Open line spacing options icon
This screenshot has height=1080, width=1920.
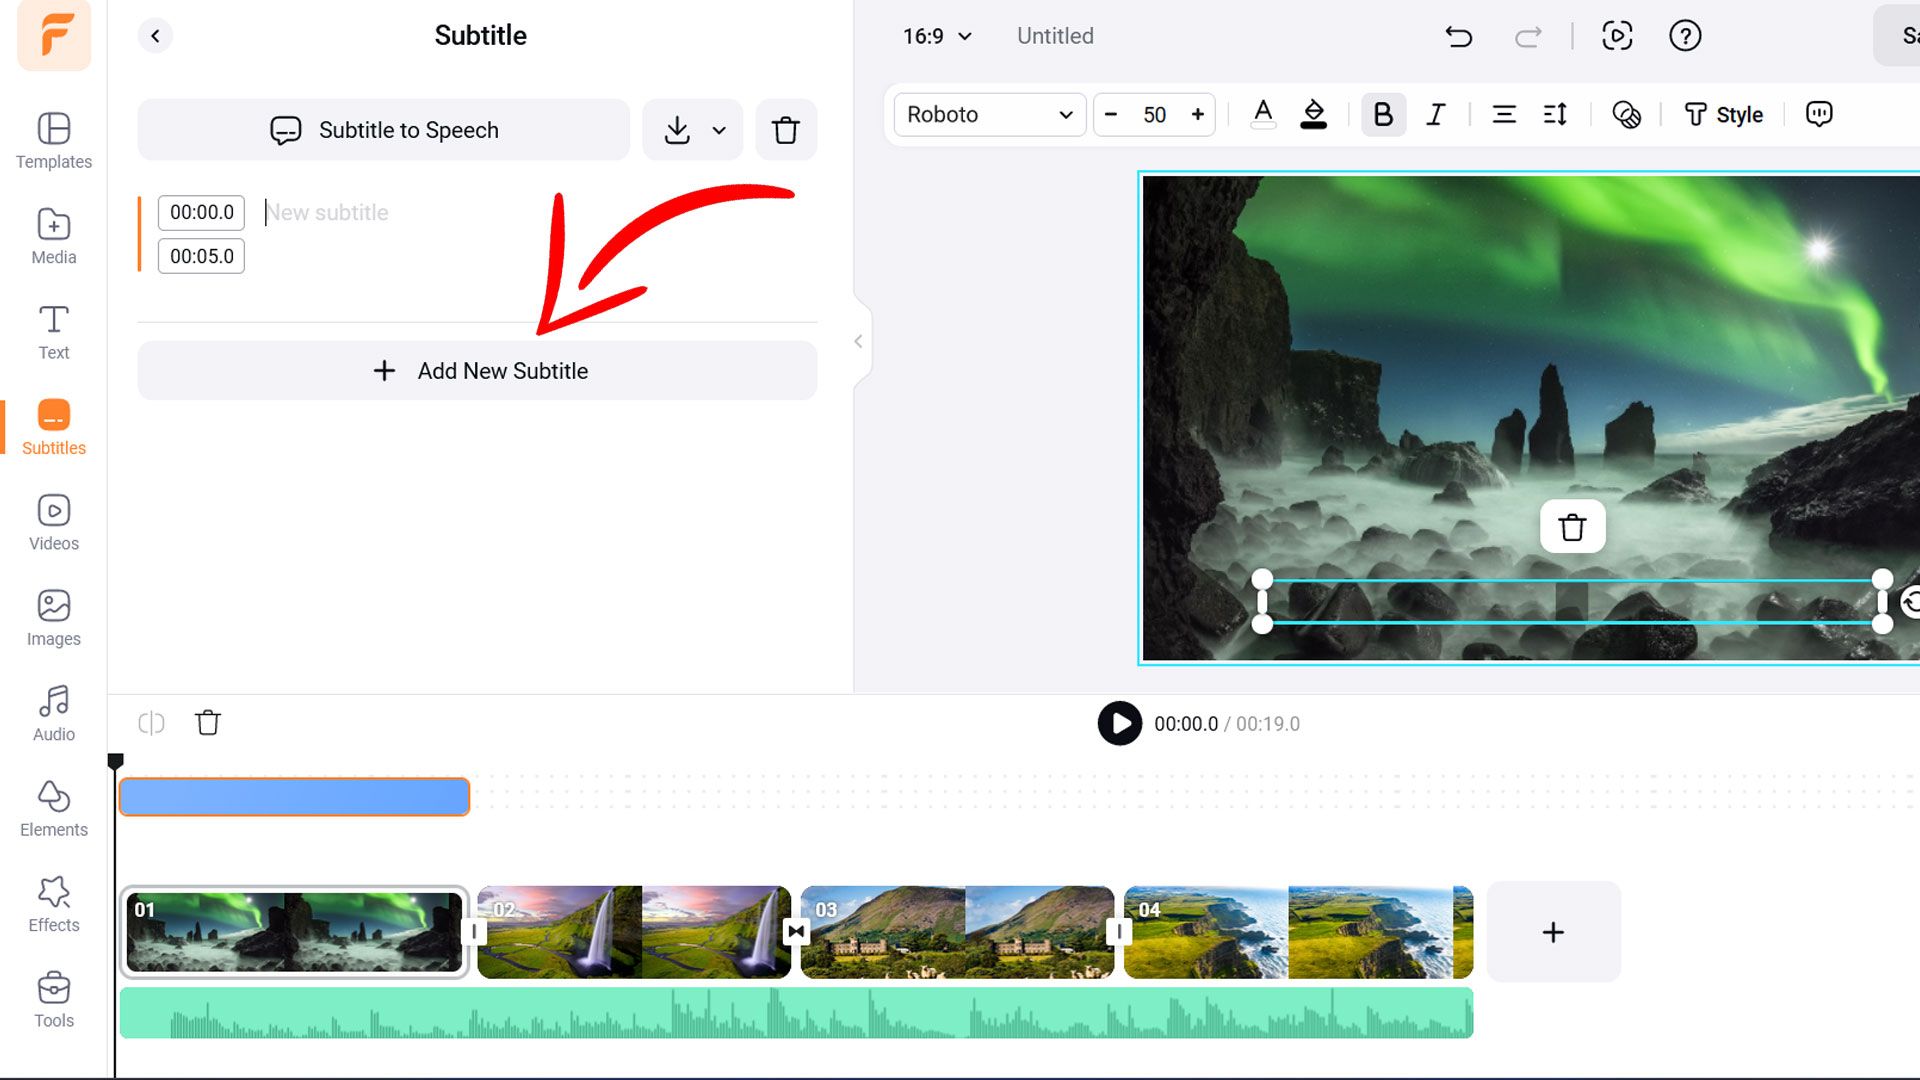pos(1555,115)
